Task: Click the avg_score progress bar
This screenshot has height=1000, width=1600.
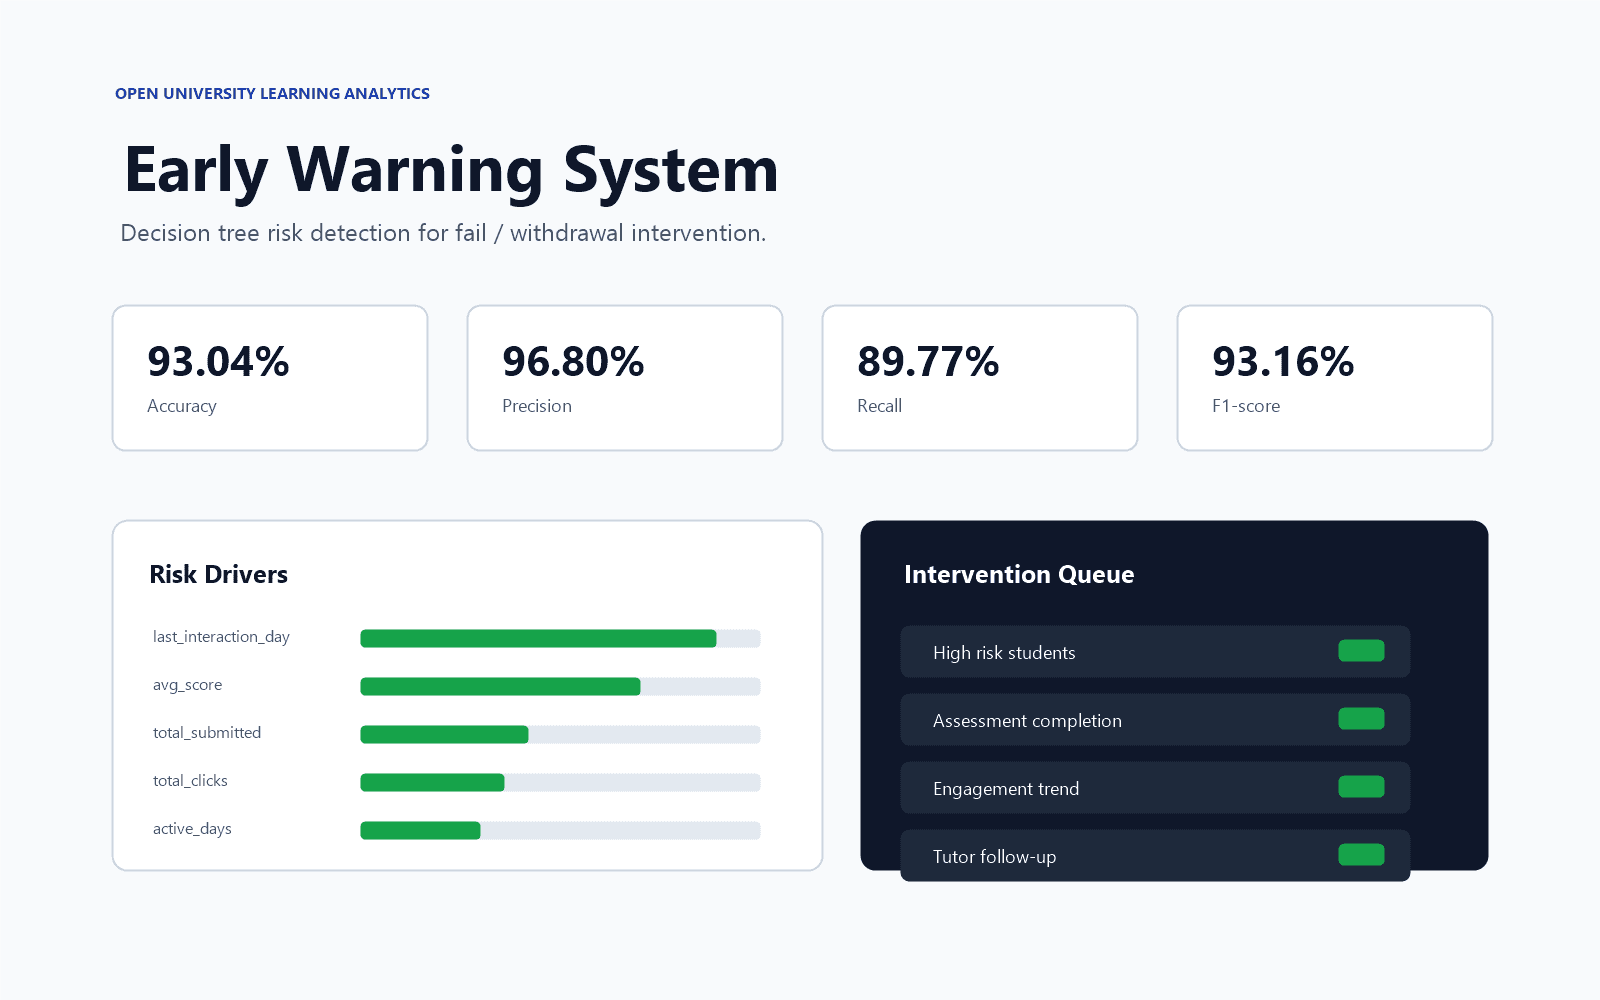Action: [560, 686]
